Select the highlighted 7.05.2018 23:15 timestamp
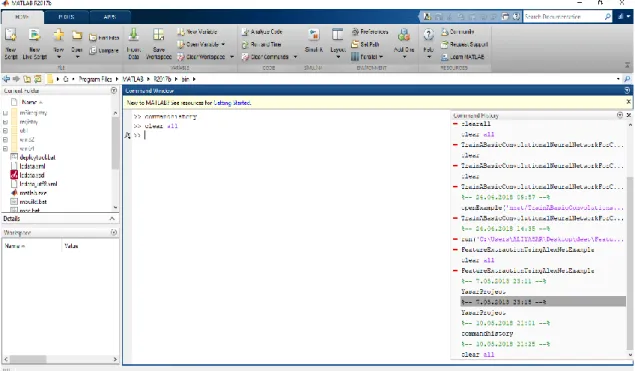Screen dimensions: 635x371 pyautogui.click(x=543, y=302)
